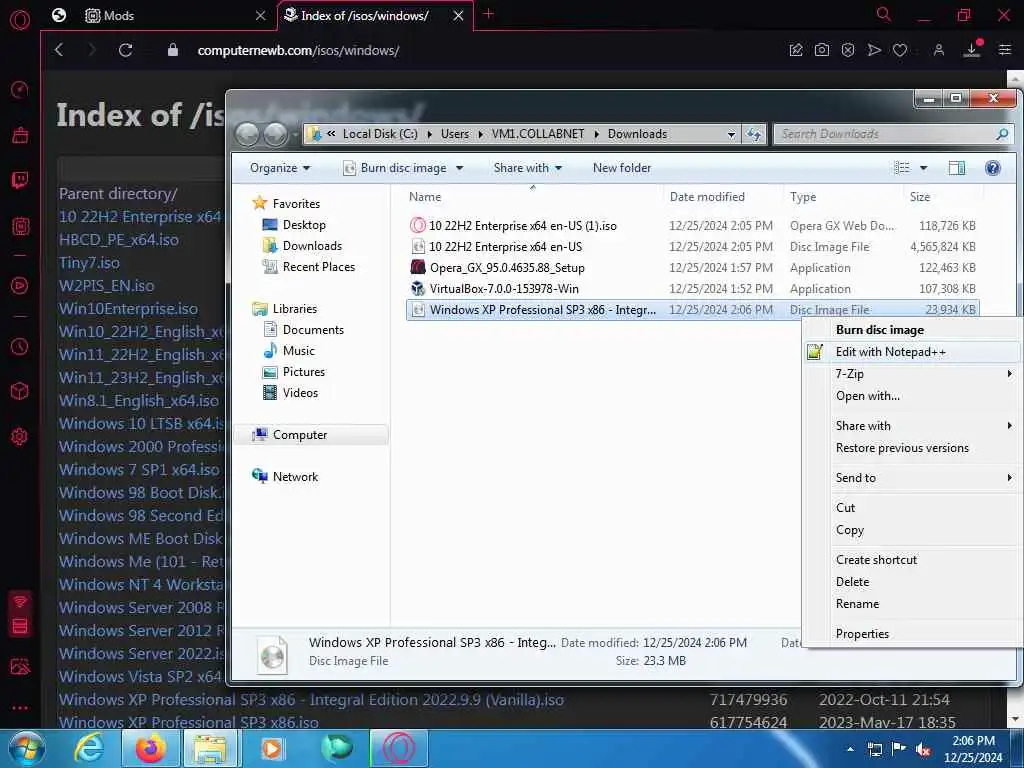Click the search icon in Opera title bar
The height and width of the screenshot is (768, 1024).
click(x=884, y=14)
